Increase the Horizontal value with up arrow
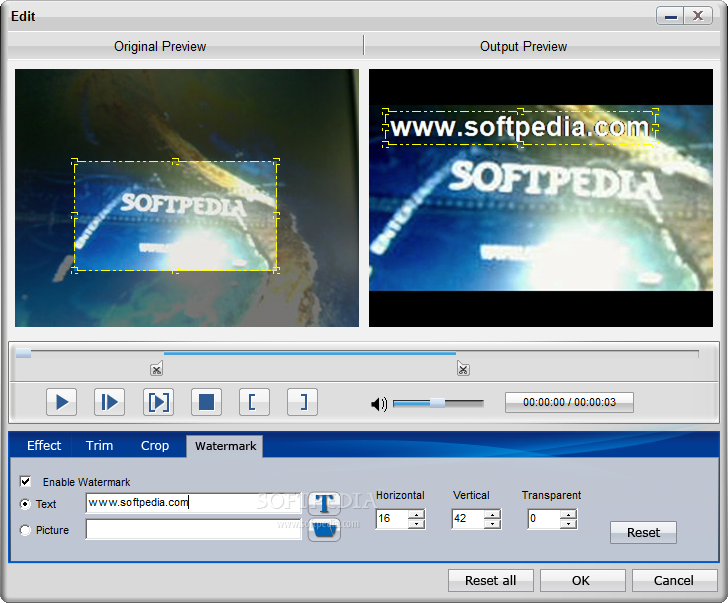This screenshot has width=728, height=603. click(416, 514)
